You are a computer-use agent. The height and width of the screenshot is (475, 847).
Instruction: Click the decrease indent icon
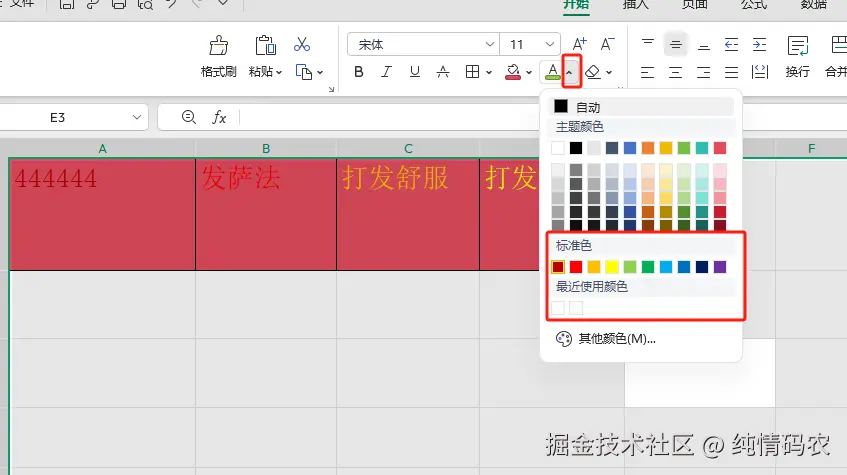731,44
